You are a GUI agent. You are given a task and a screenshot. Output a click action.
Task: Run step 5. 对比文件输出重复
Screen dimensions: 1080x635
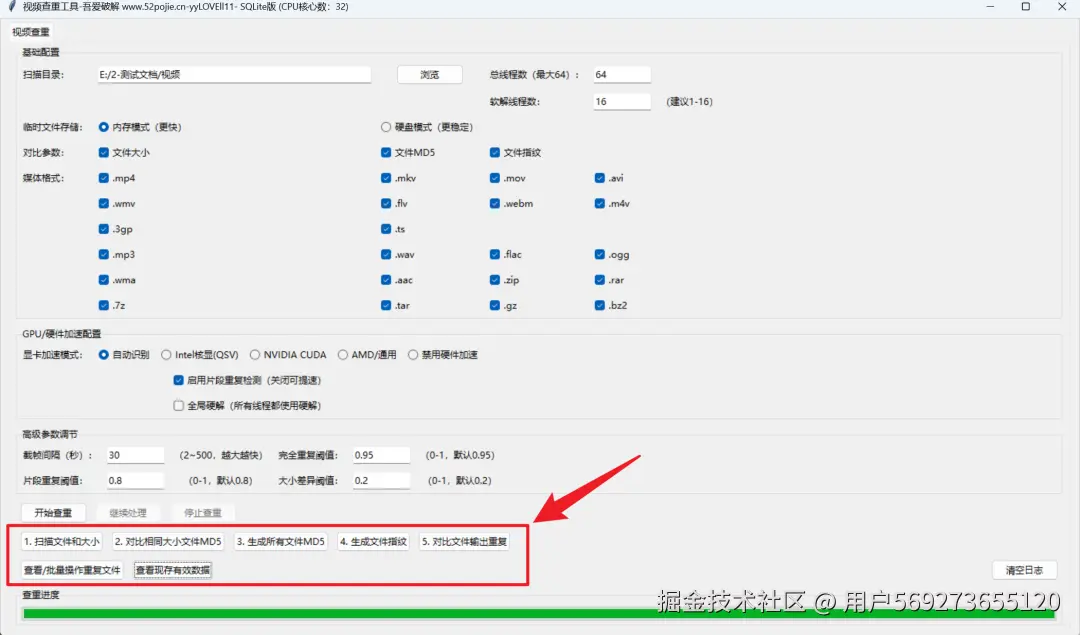click(464, 542)
